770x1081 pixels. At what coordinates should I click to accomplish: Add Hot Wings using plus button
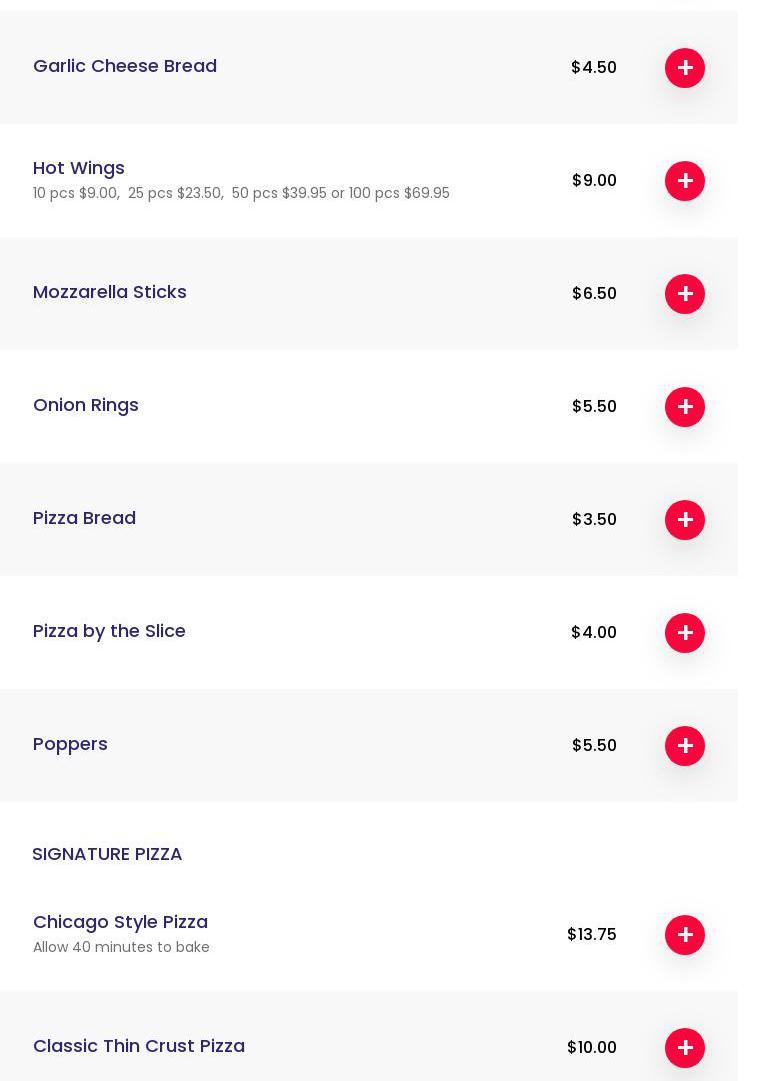pos(685,181)
